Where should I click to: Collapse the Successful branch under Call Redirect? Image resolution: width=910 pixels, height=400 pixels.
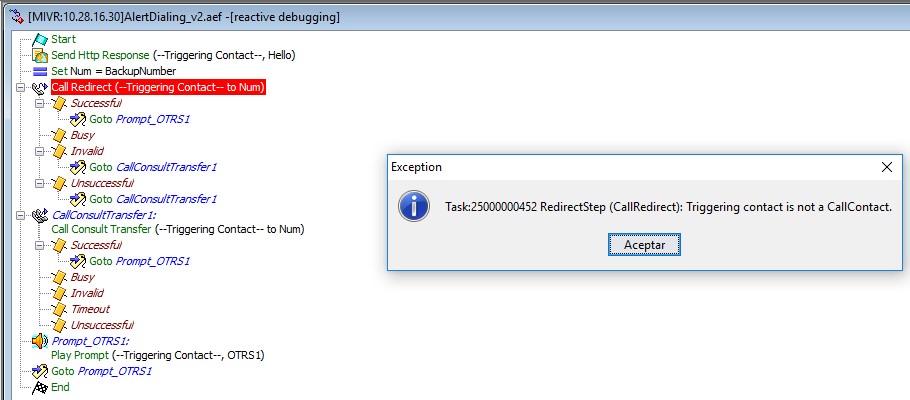[x=40, y=103]
